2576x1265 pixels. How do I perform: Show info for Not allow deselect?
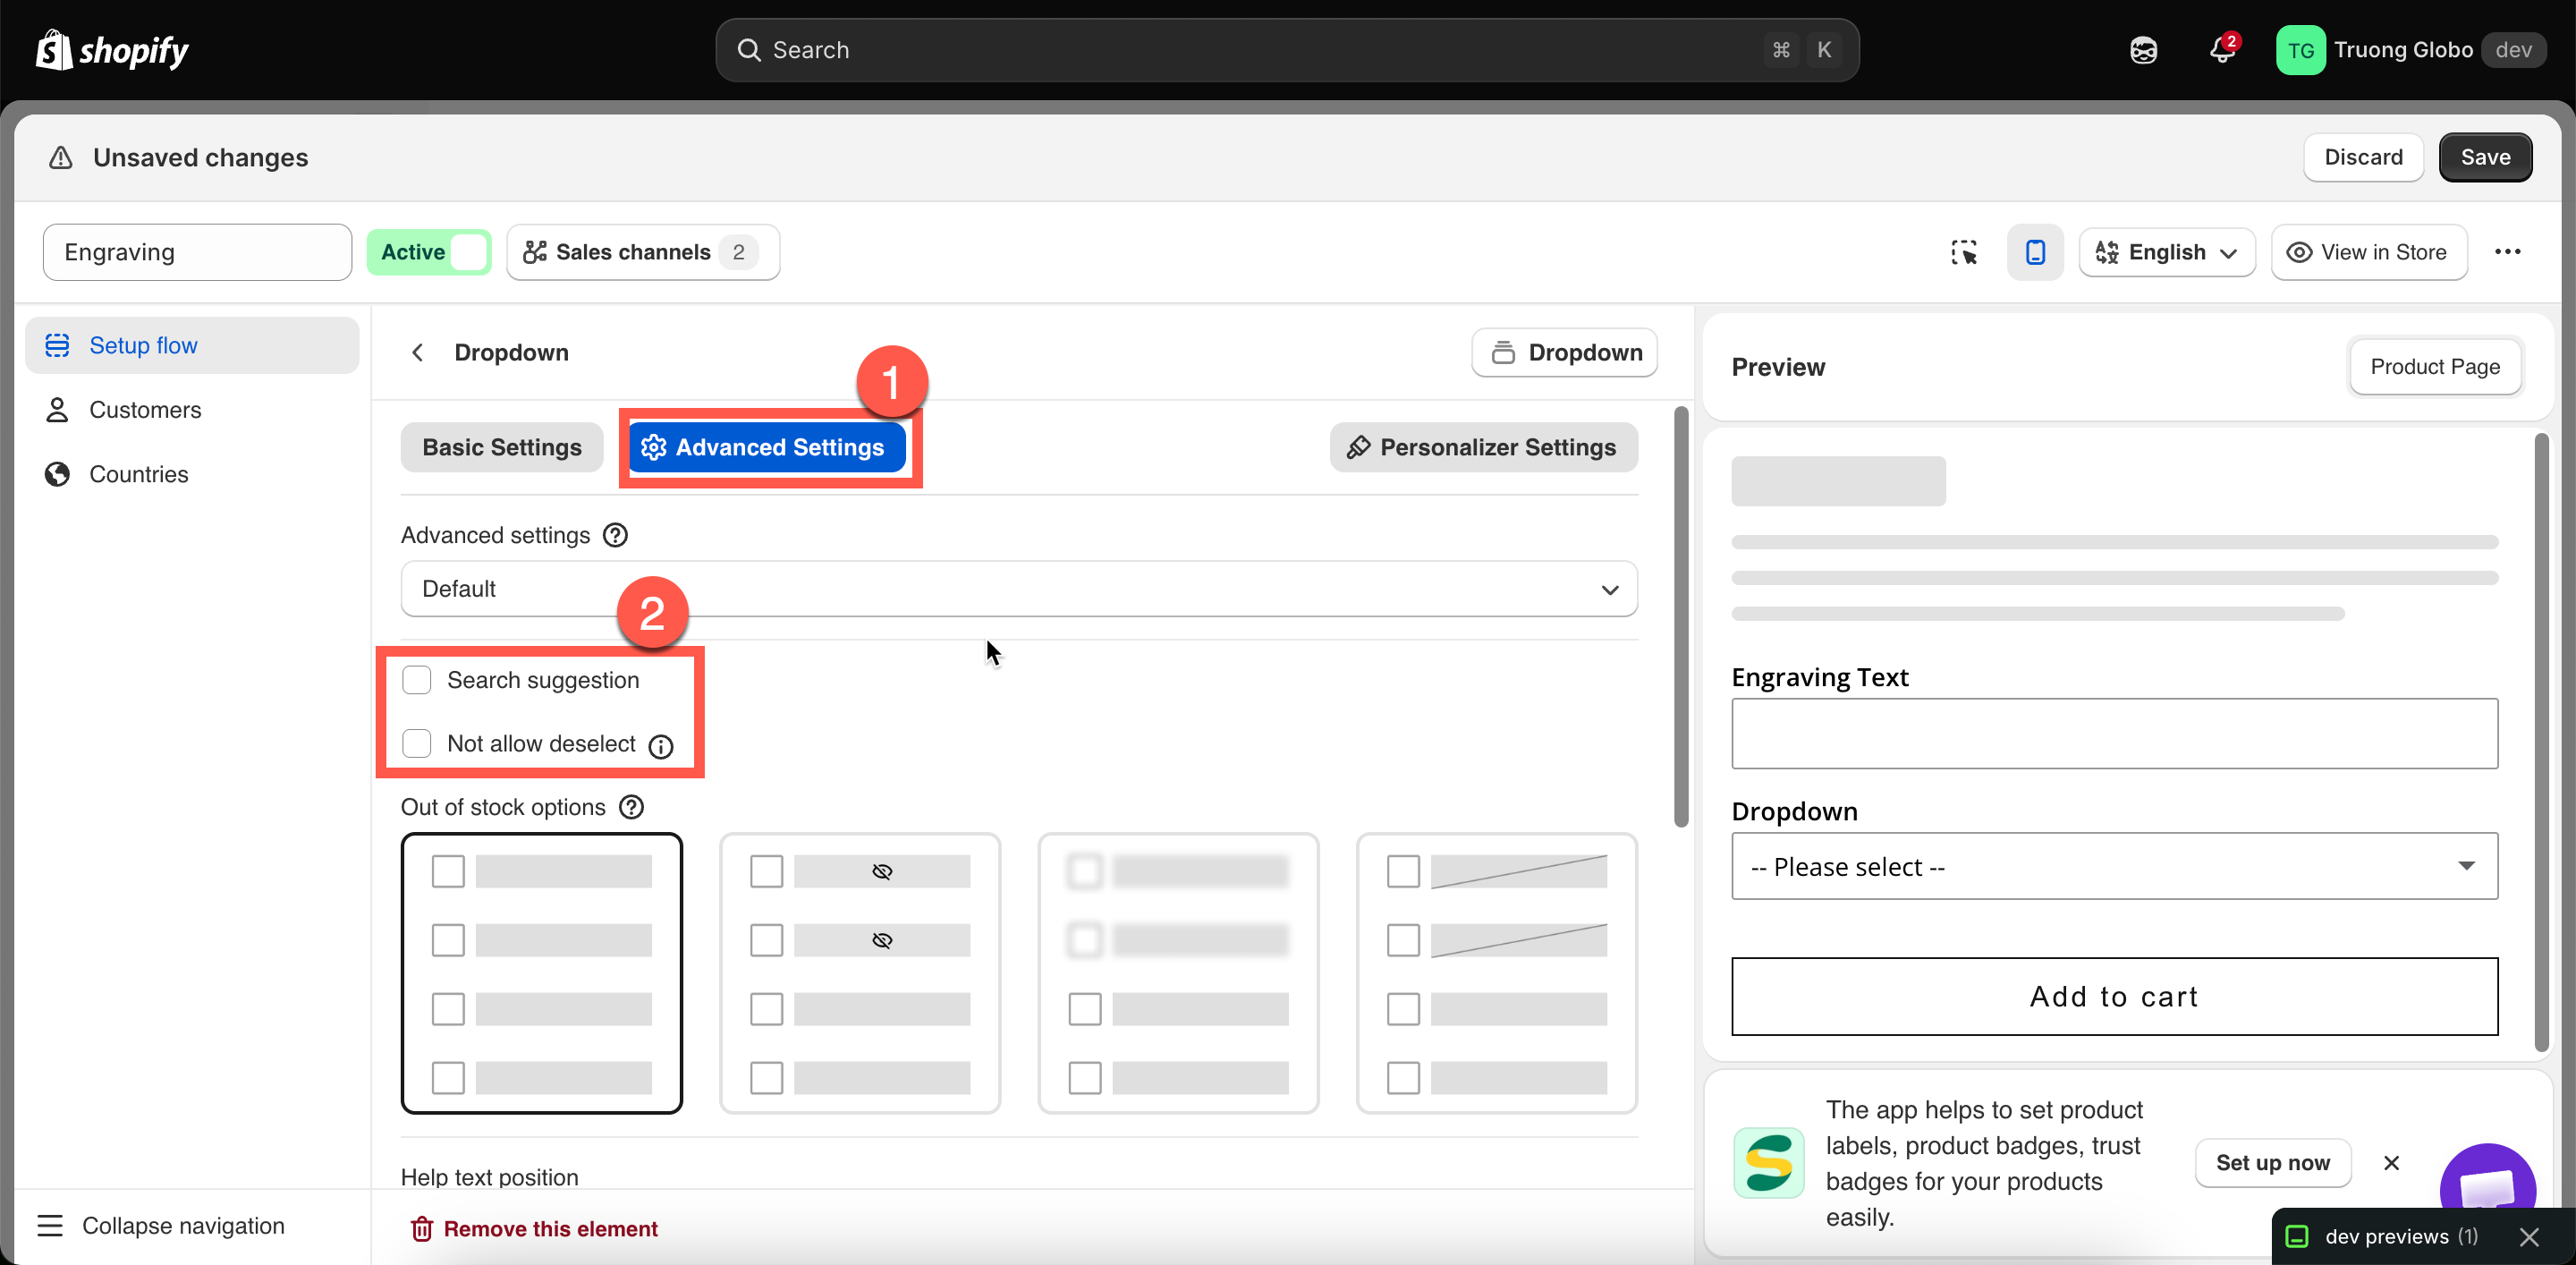pos(661,745)
